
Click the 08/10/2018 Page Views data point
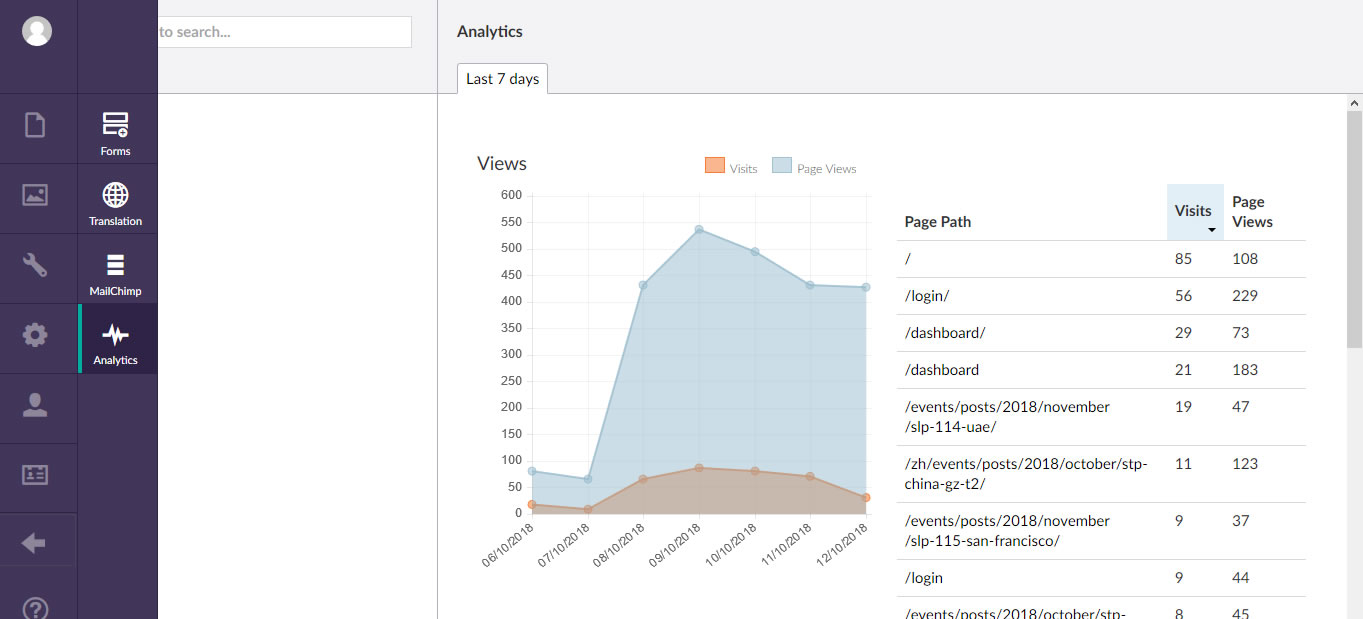[643, 285]
